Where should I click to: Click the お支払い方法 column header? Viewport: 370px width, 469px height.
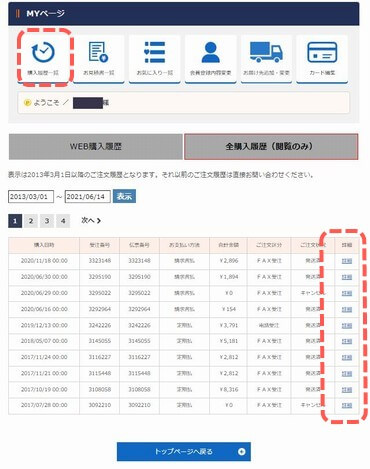point(184,245)
